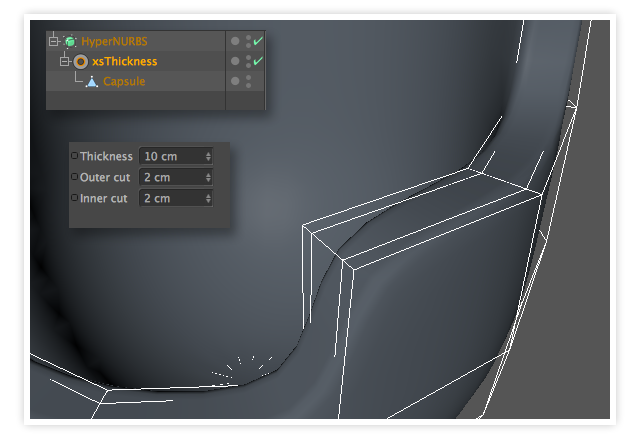This screenshot has width=640, height=447.
Task: Disable HyperNURBS green check mark
Action: coord(258,41)
